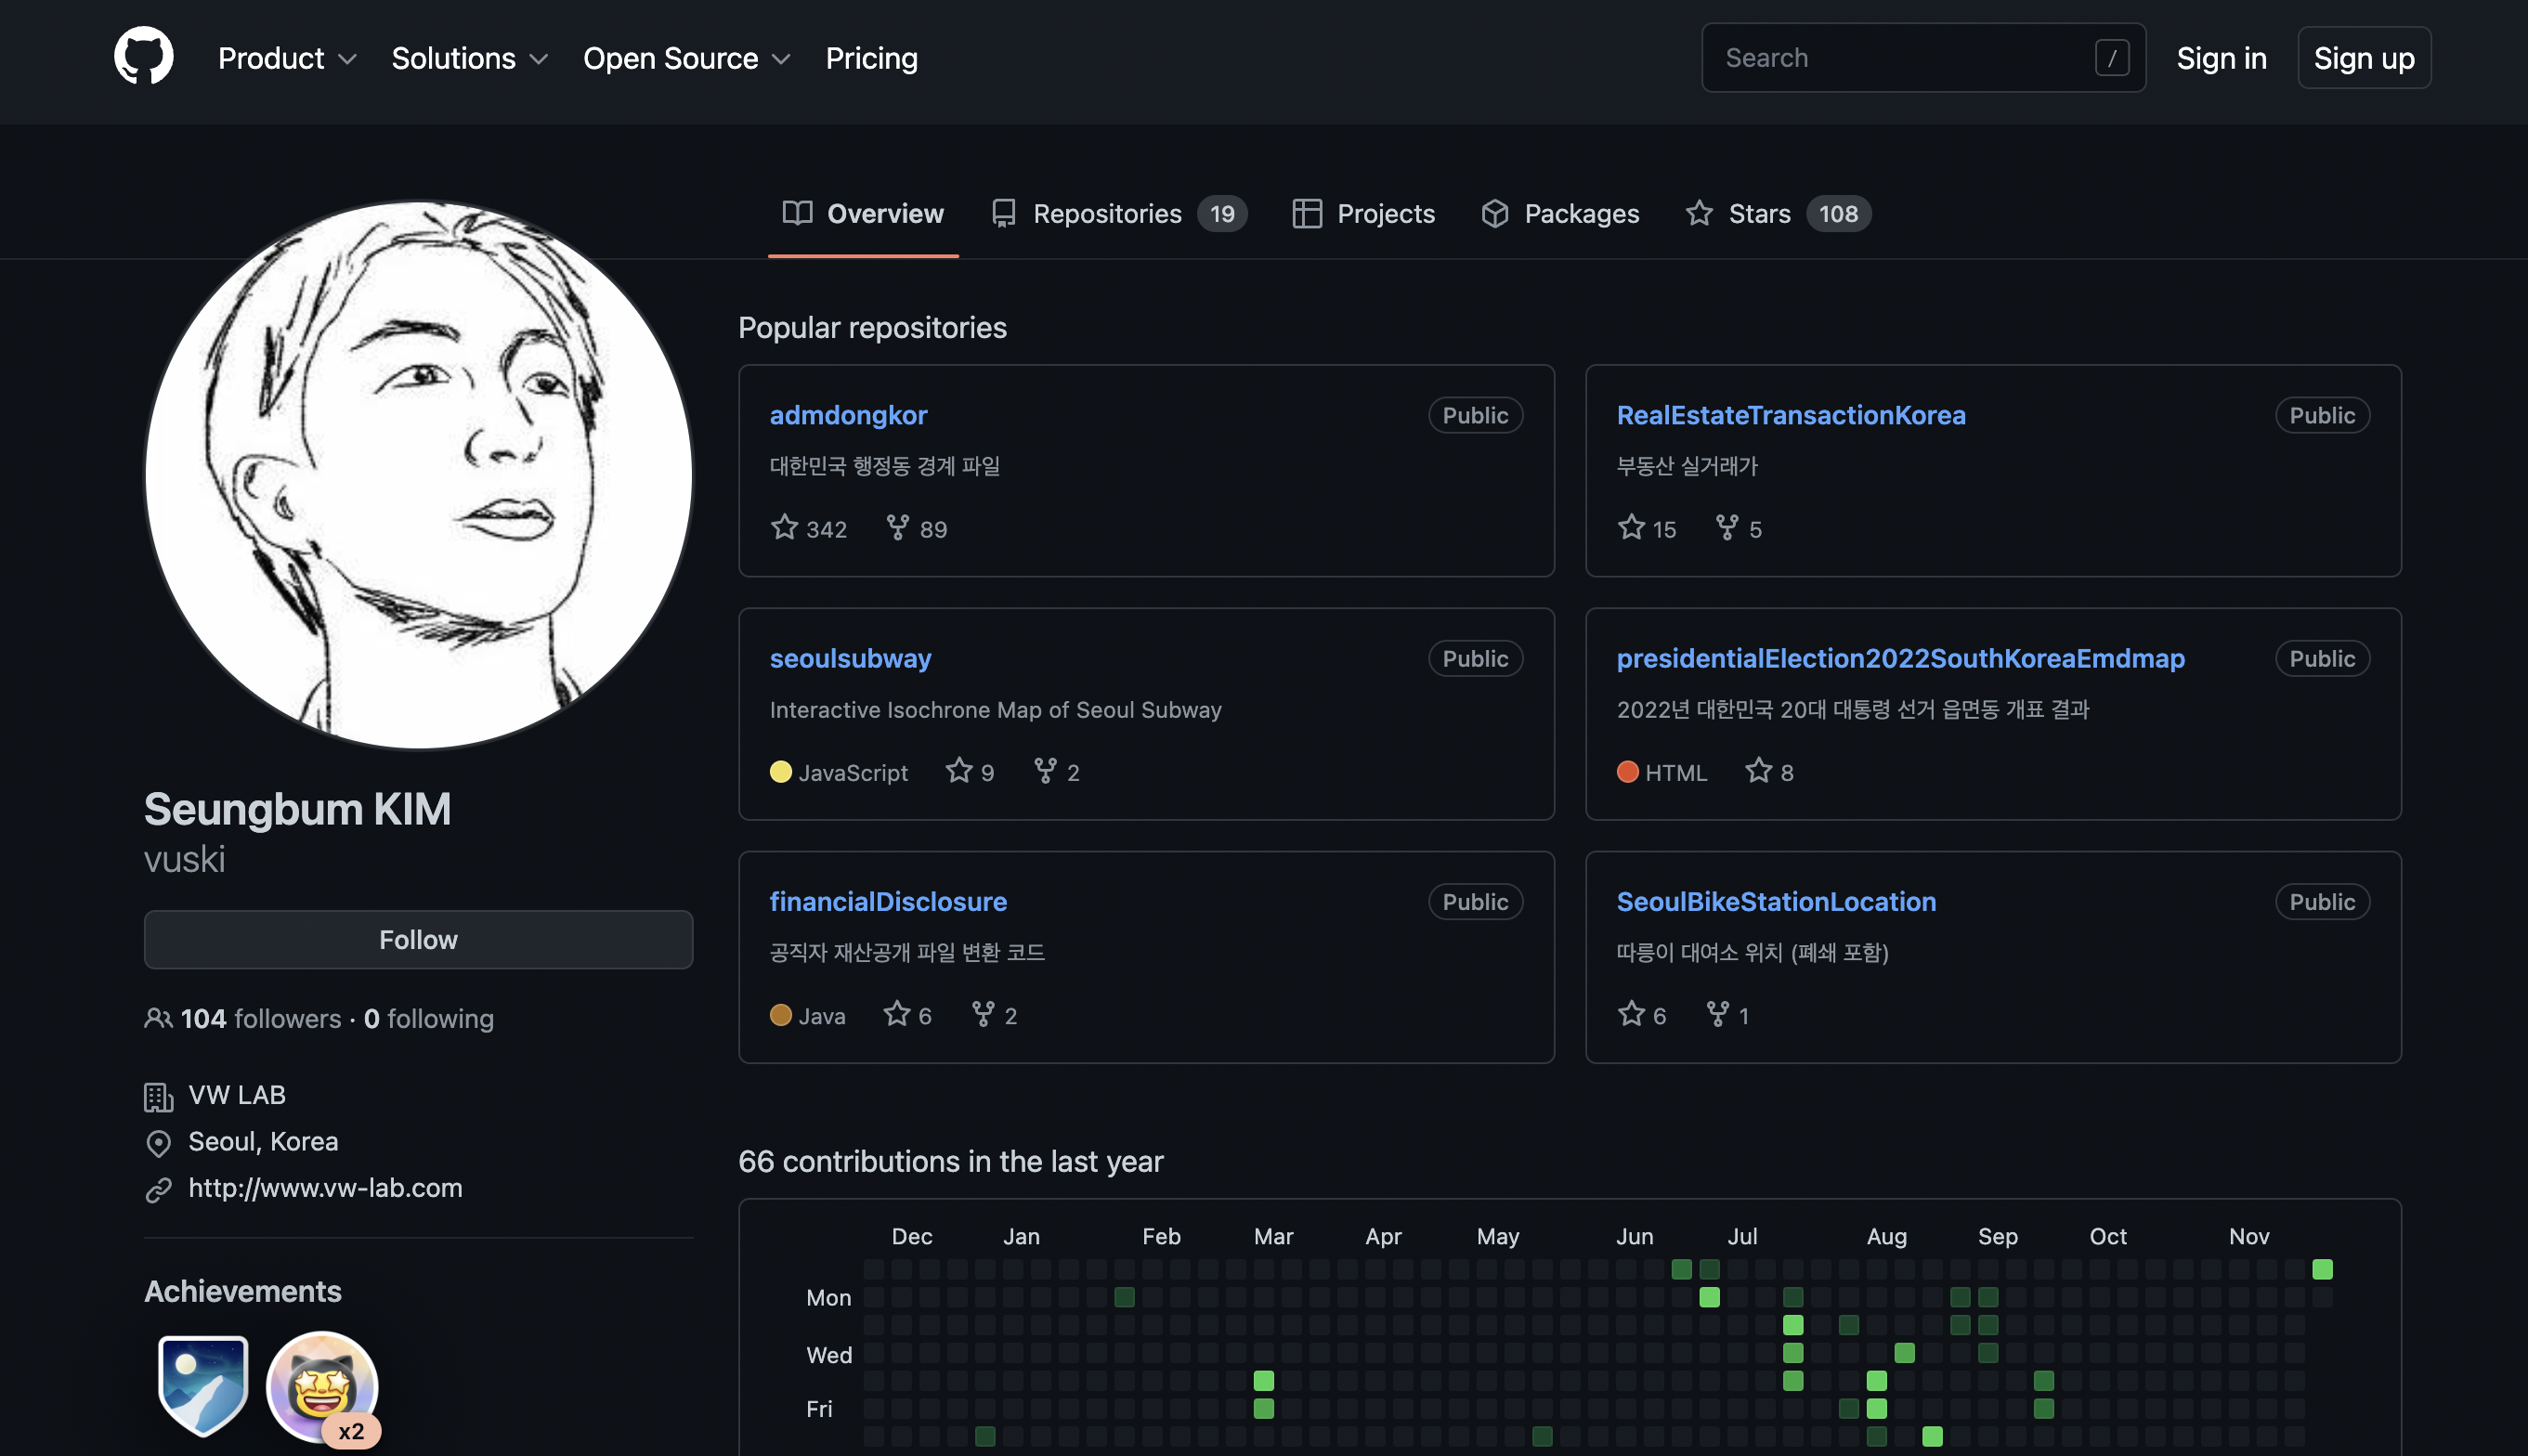The width and height of the screenshot is (2528, 1456).
Task: Click the location pin icon
Action: tap(158, 1142)
